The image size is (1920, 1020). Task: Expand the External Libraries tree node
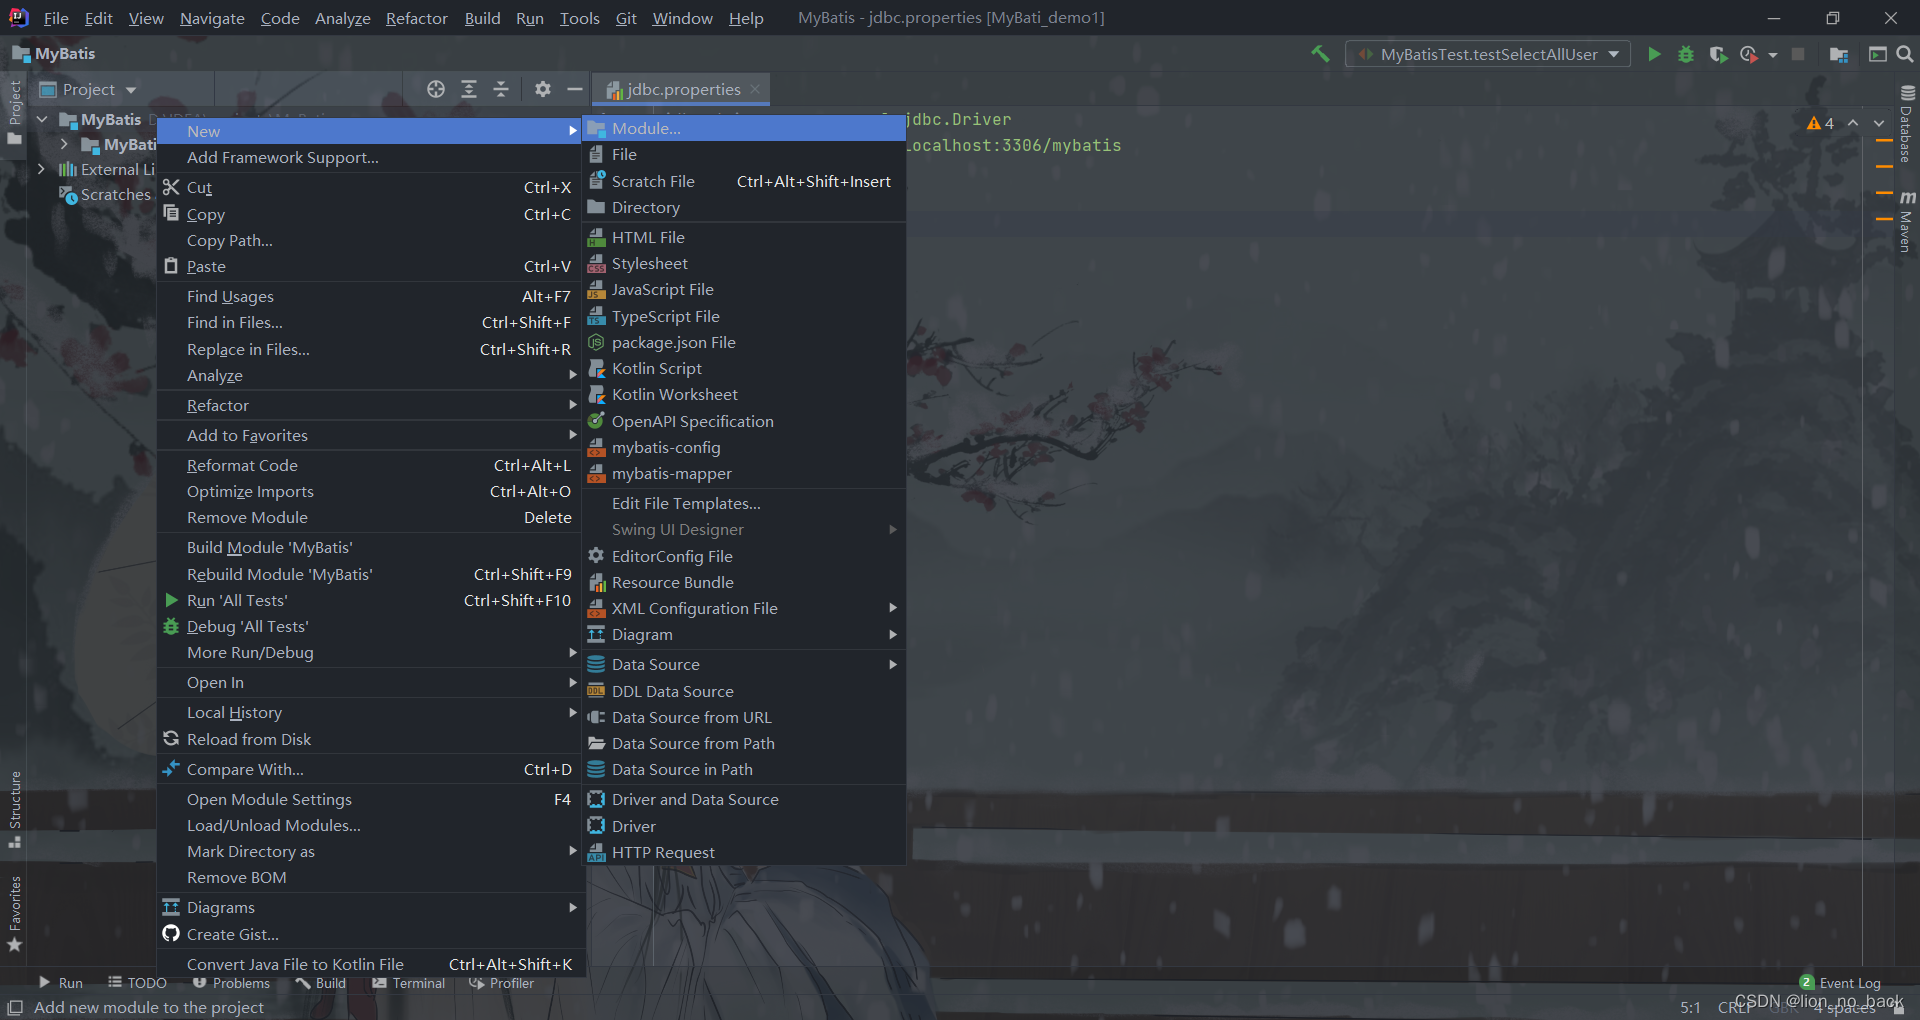tap(42, 169)
